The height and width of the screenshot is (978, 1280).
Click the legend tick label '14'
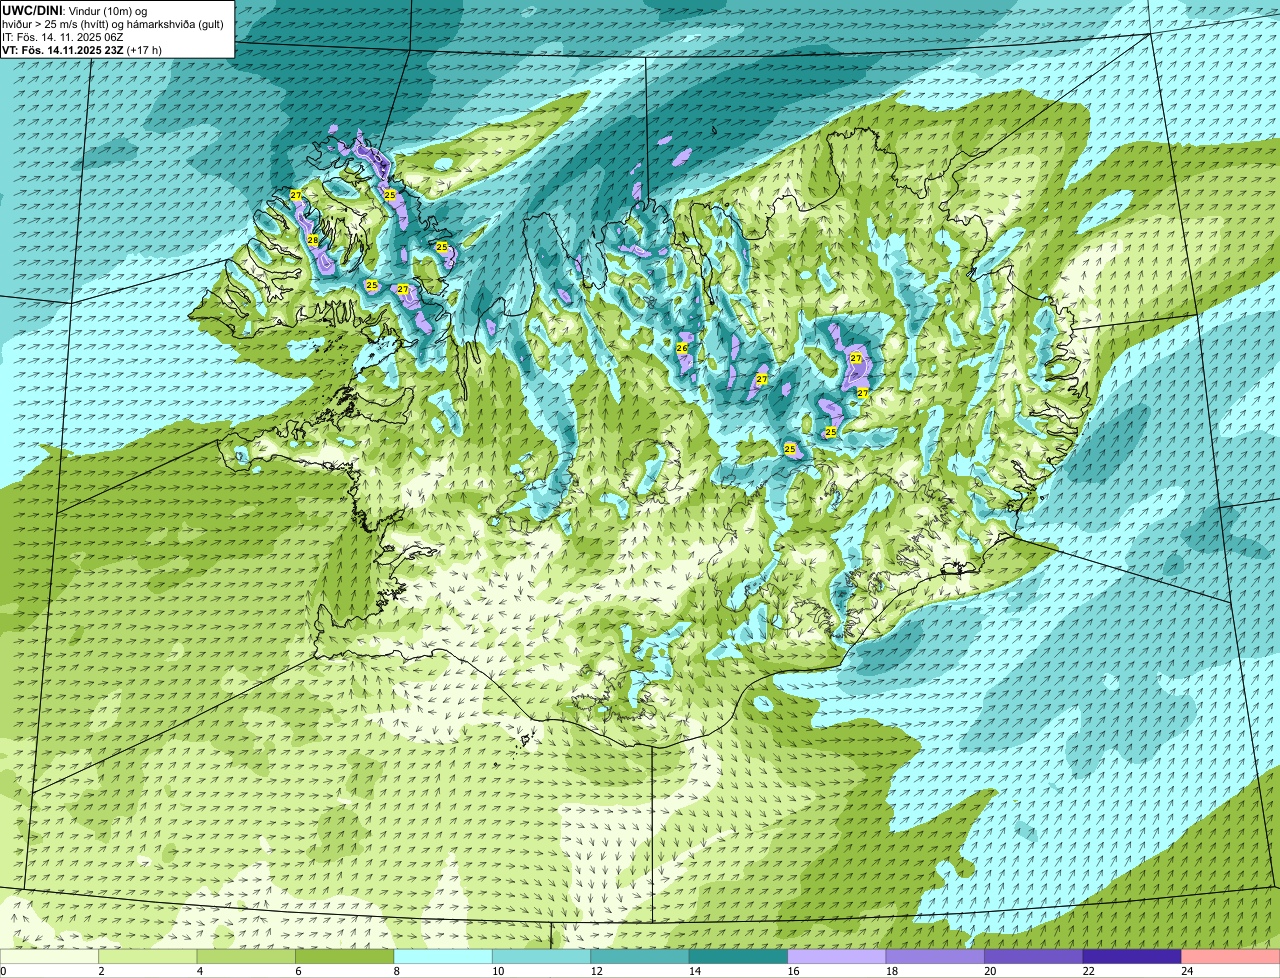[695, 970]
